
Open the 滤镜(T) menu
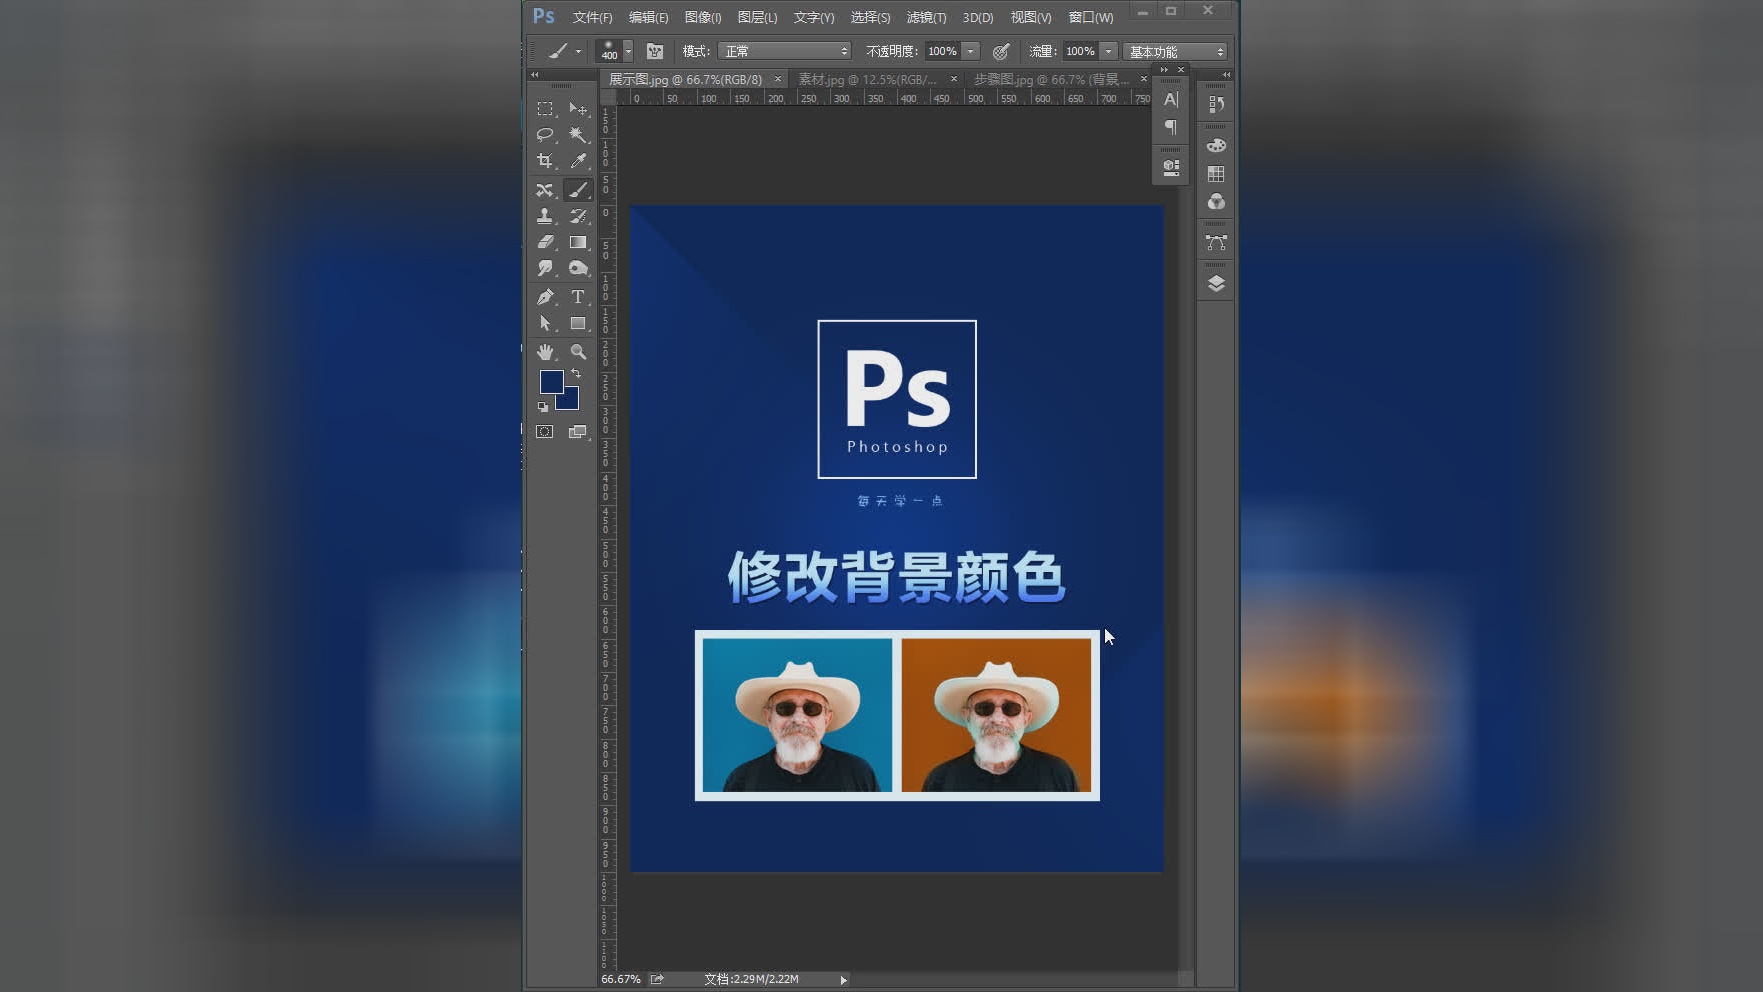tap(926, 17)
